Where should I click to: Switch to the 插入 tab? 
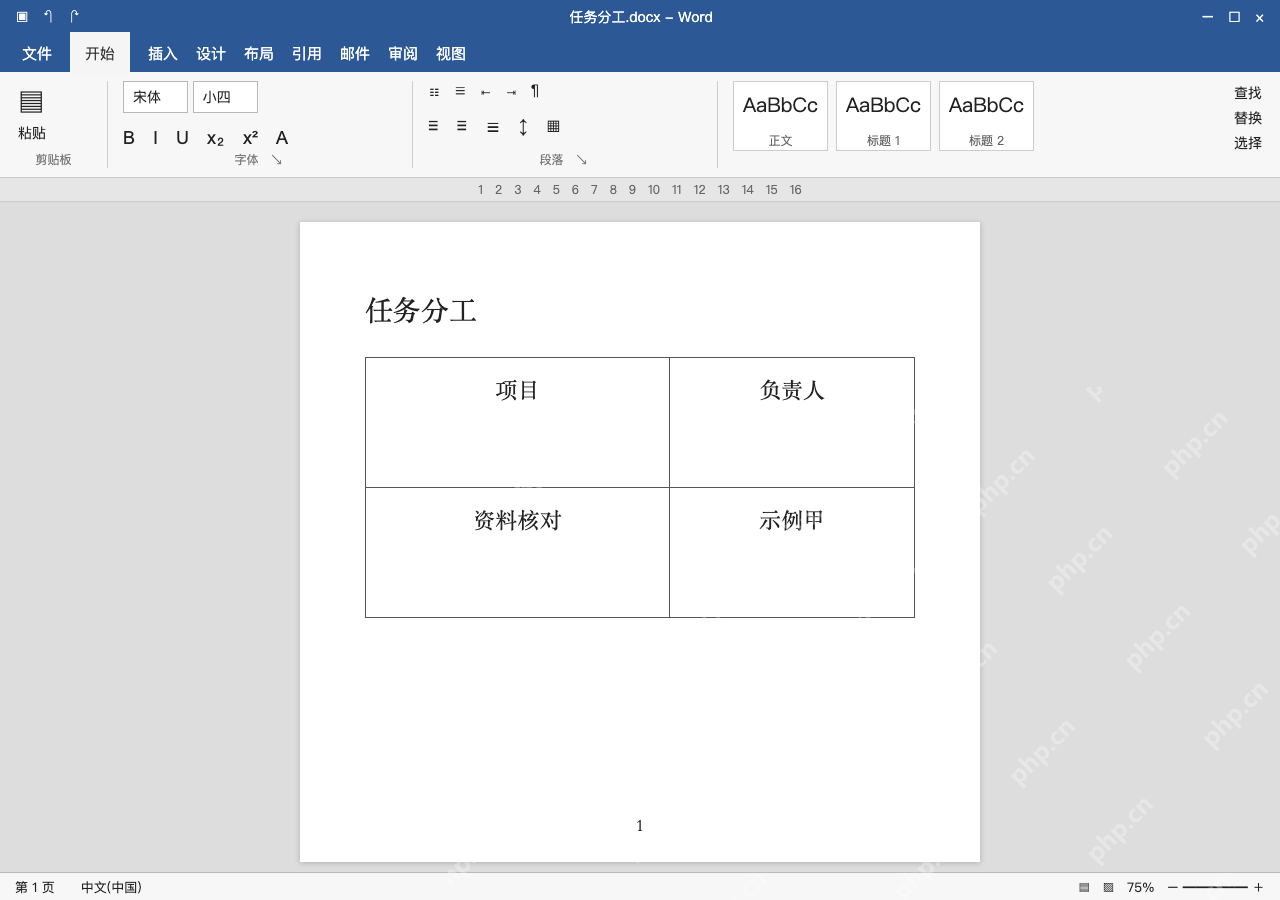[163, 54]
